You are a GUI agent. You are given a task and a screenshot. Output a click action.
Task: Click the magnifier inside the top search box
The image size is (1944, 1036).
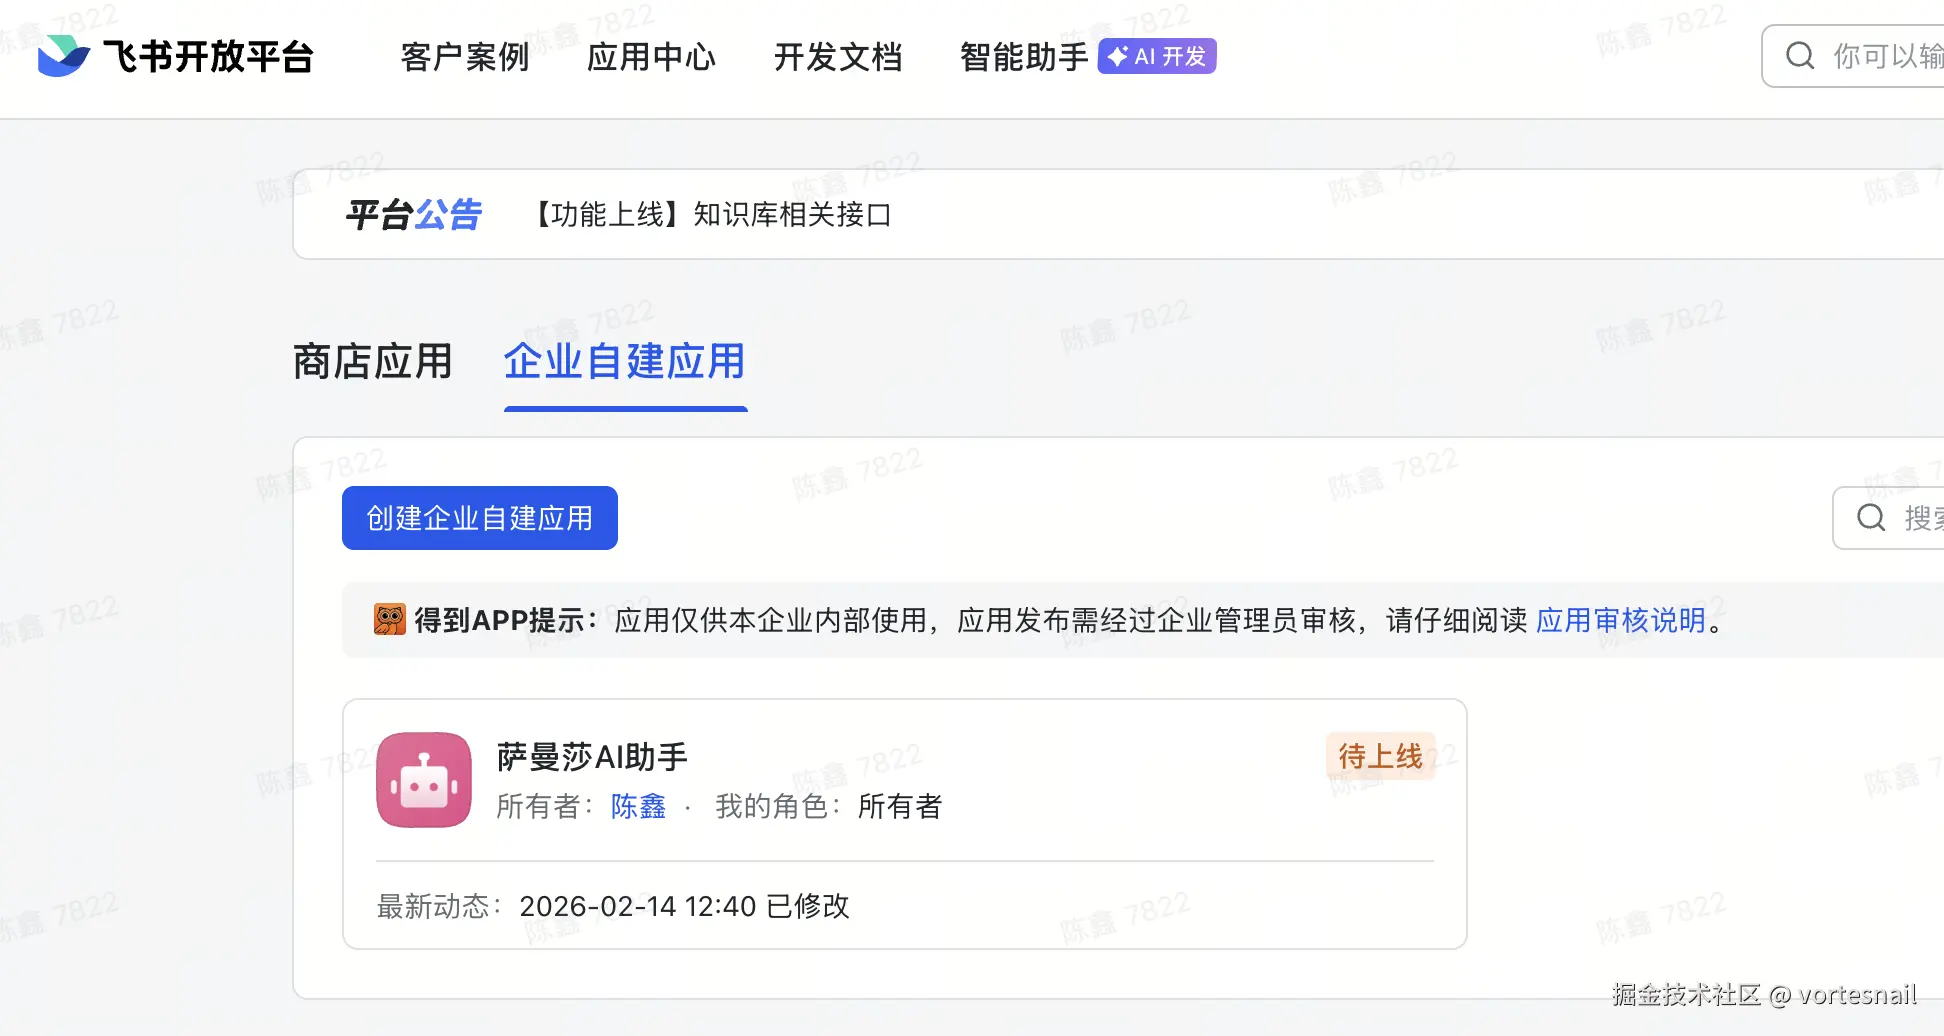[1799, 56]
